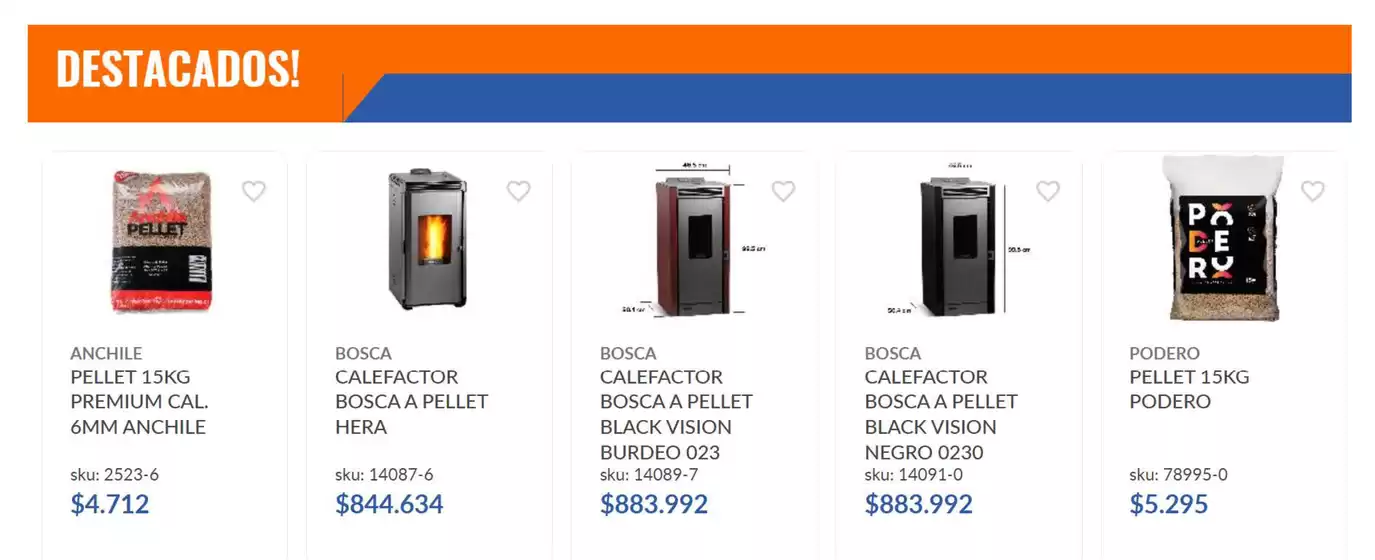Viewport: 1375px width, 560px height.
Task: Click the ANCHILE brand label
Action: 106,353
